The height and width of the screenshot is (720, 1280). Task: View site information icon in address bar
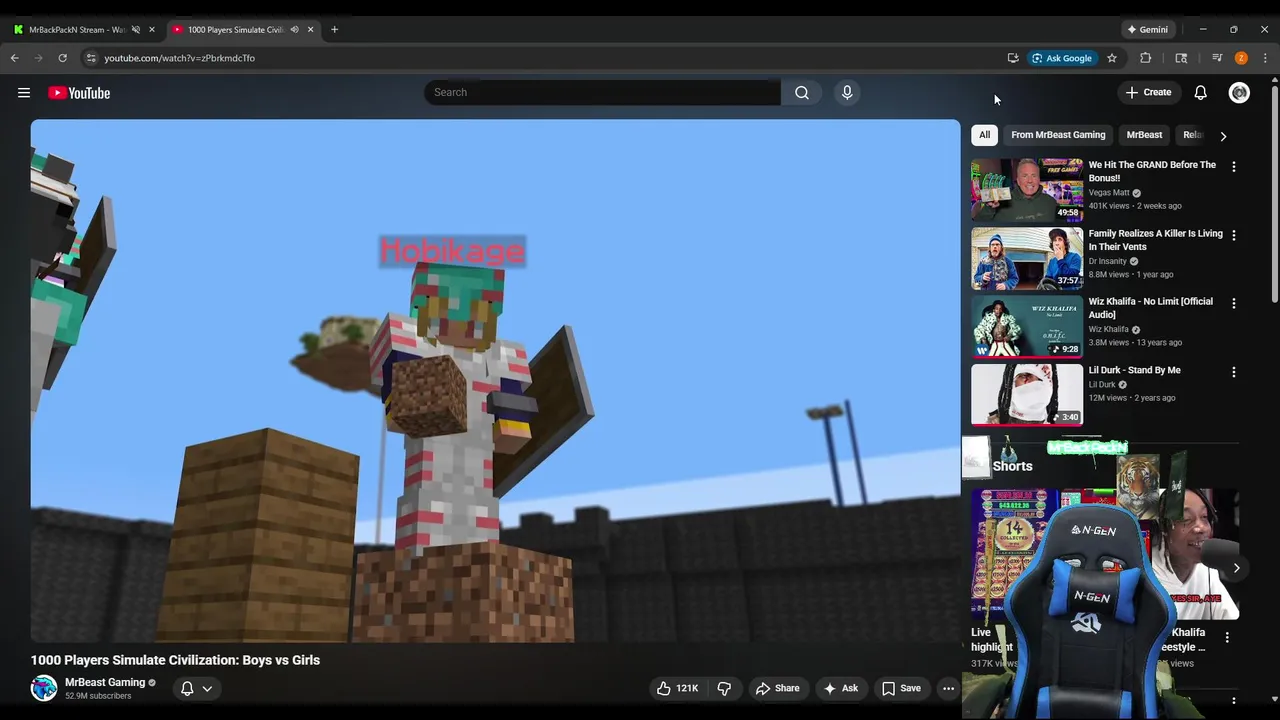point(90,58)
